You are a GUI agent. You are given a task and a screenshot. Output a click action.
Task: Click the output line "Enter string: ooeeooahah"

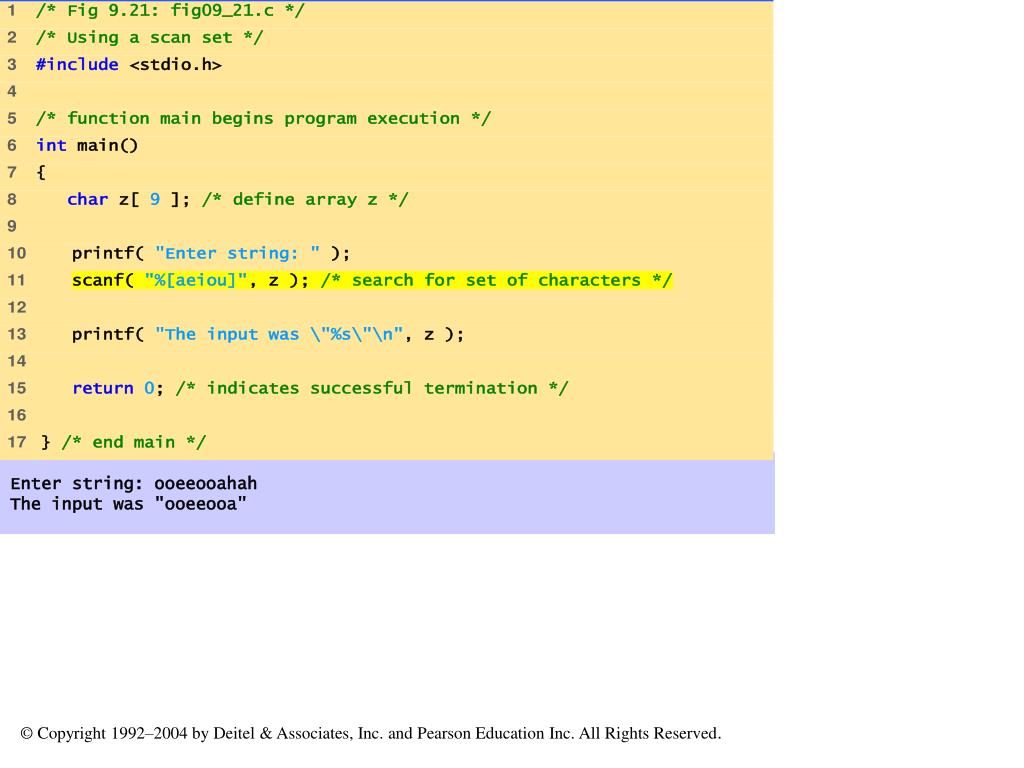point(134,483)
